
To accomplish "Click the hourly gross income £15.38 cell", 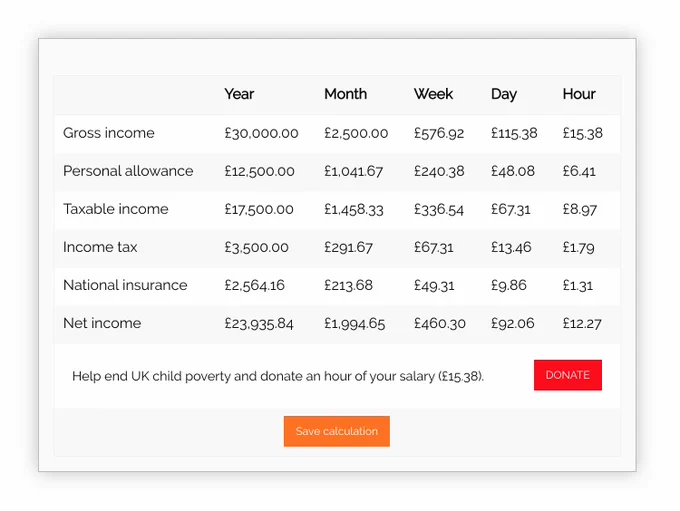I will 582,133.
